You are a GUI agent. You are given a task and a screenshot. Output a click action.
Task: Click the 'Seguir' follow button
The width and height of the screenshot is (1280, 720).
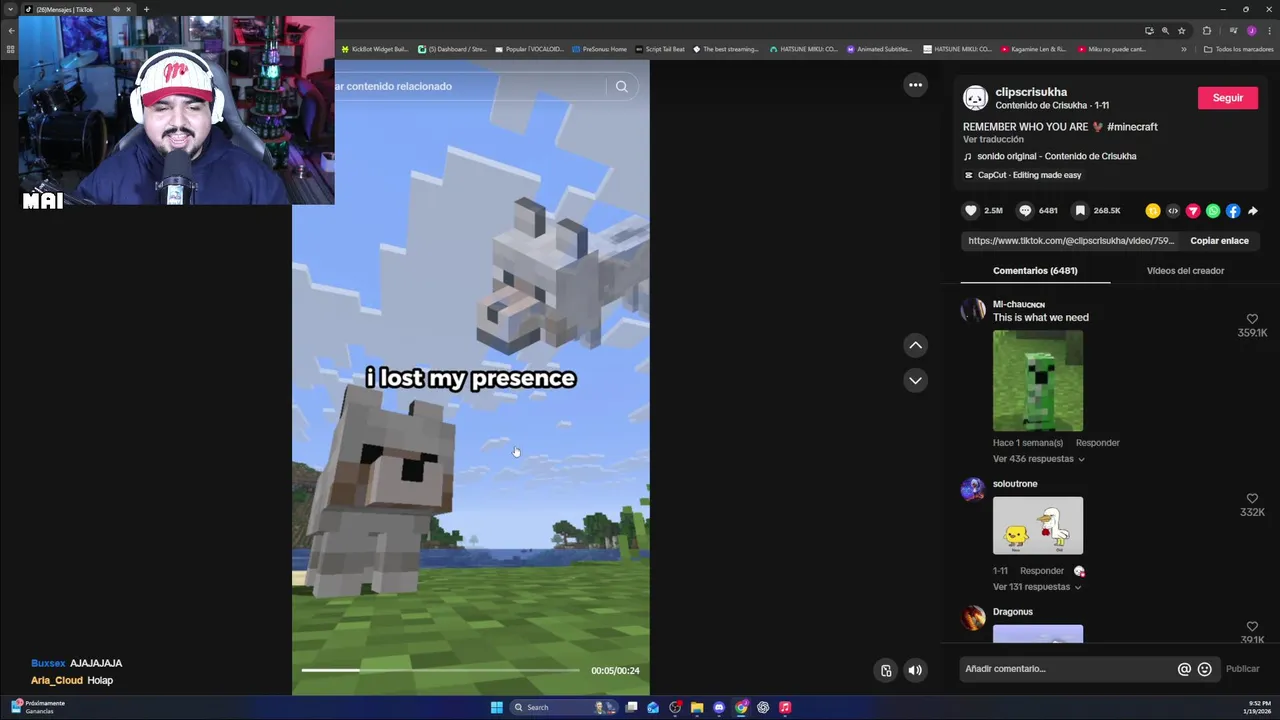(1227, 98)
